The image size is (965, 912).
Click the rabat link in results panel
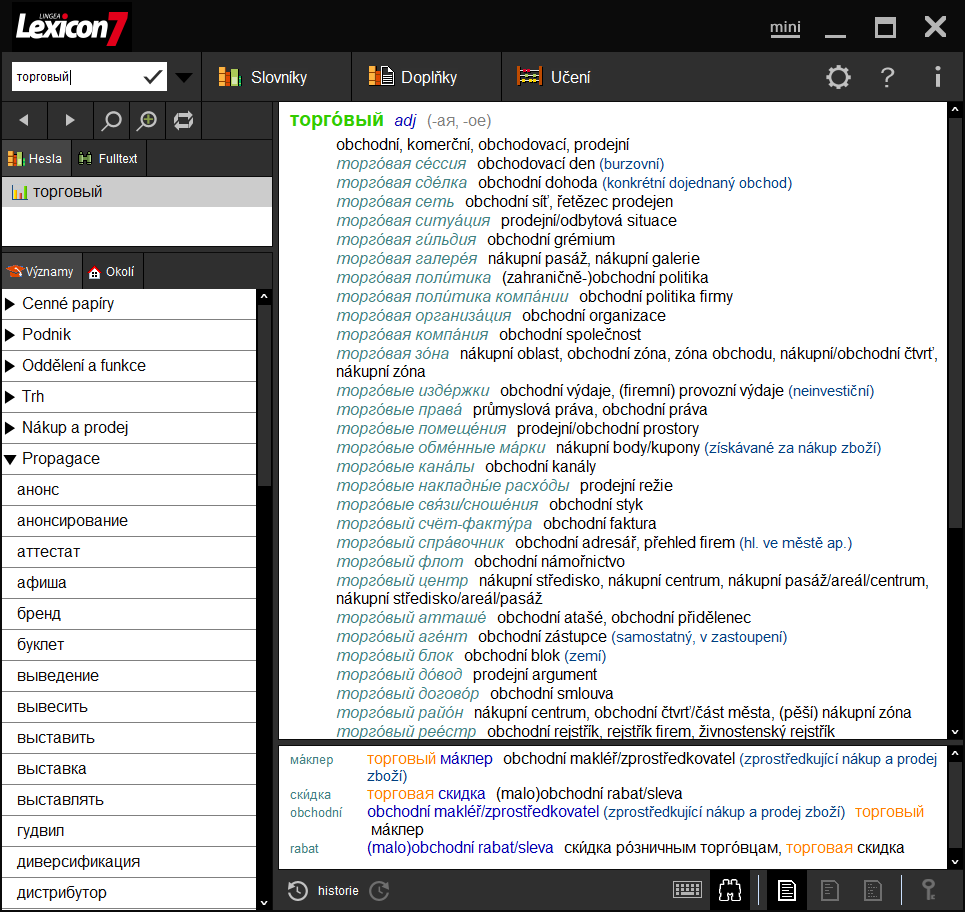tap(304, 849)
